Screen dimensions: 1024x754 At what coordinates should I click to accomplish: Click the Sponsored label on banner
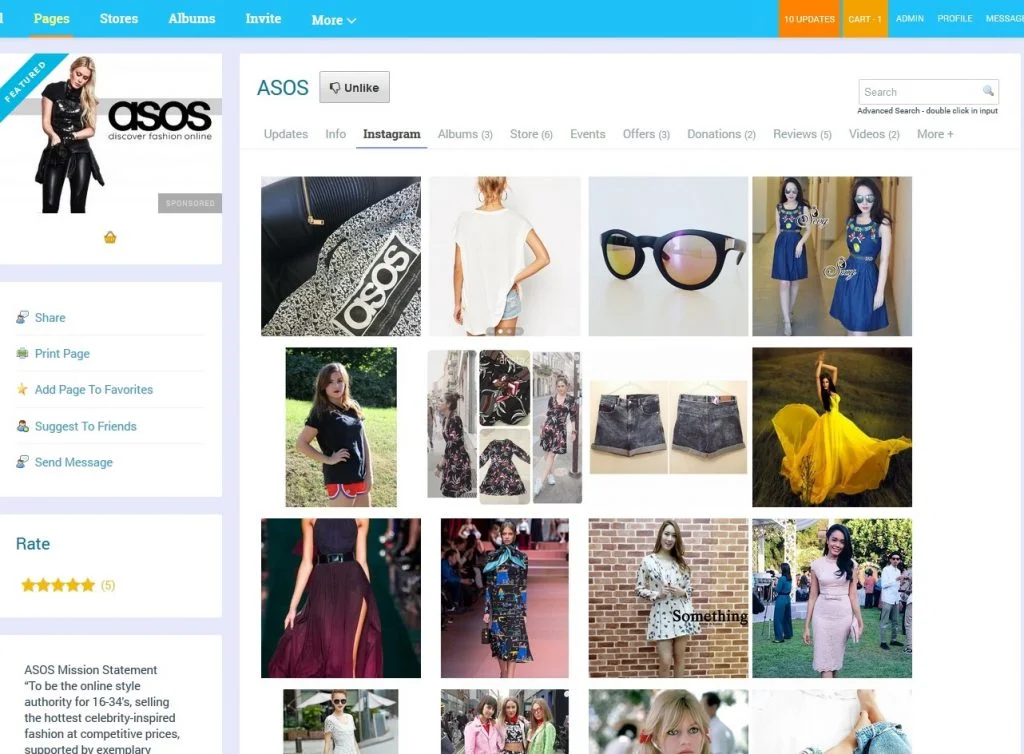(x=190, y=203)
